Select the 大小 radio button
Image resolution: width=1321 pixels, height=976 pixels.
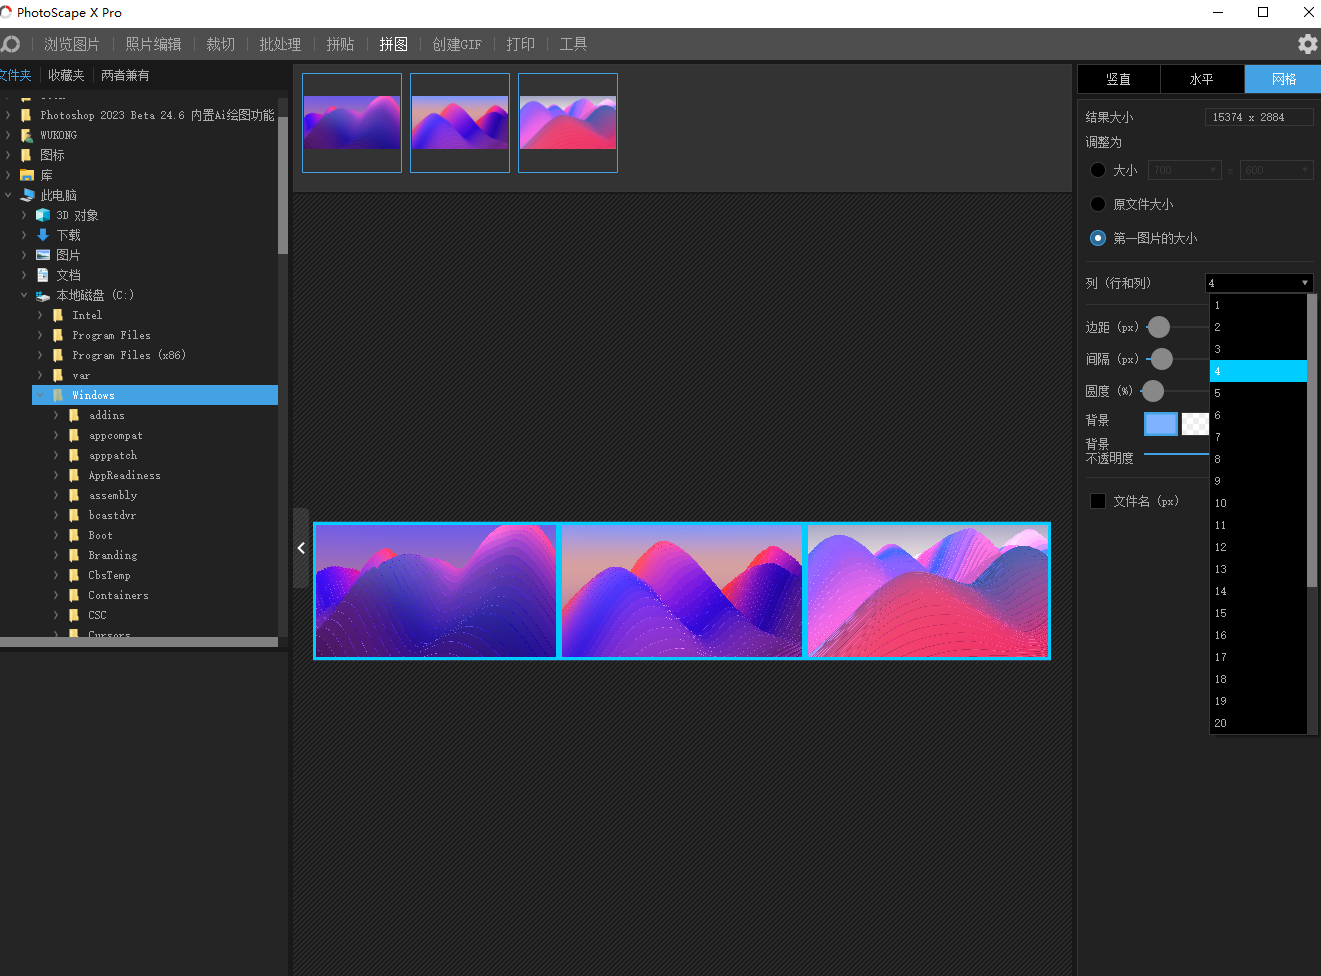[x=1098, y=170]
